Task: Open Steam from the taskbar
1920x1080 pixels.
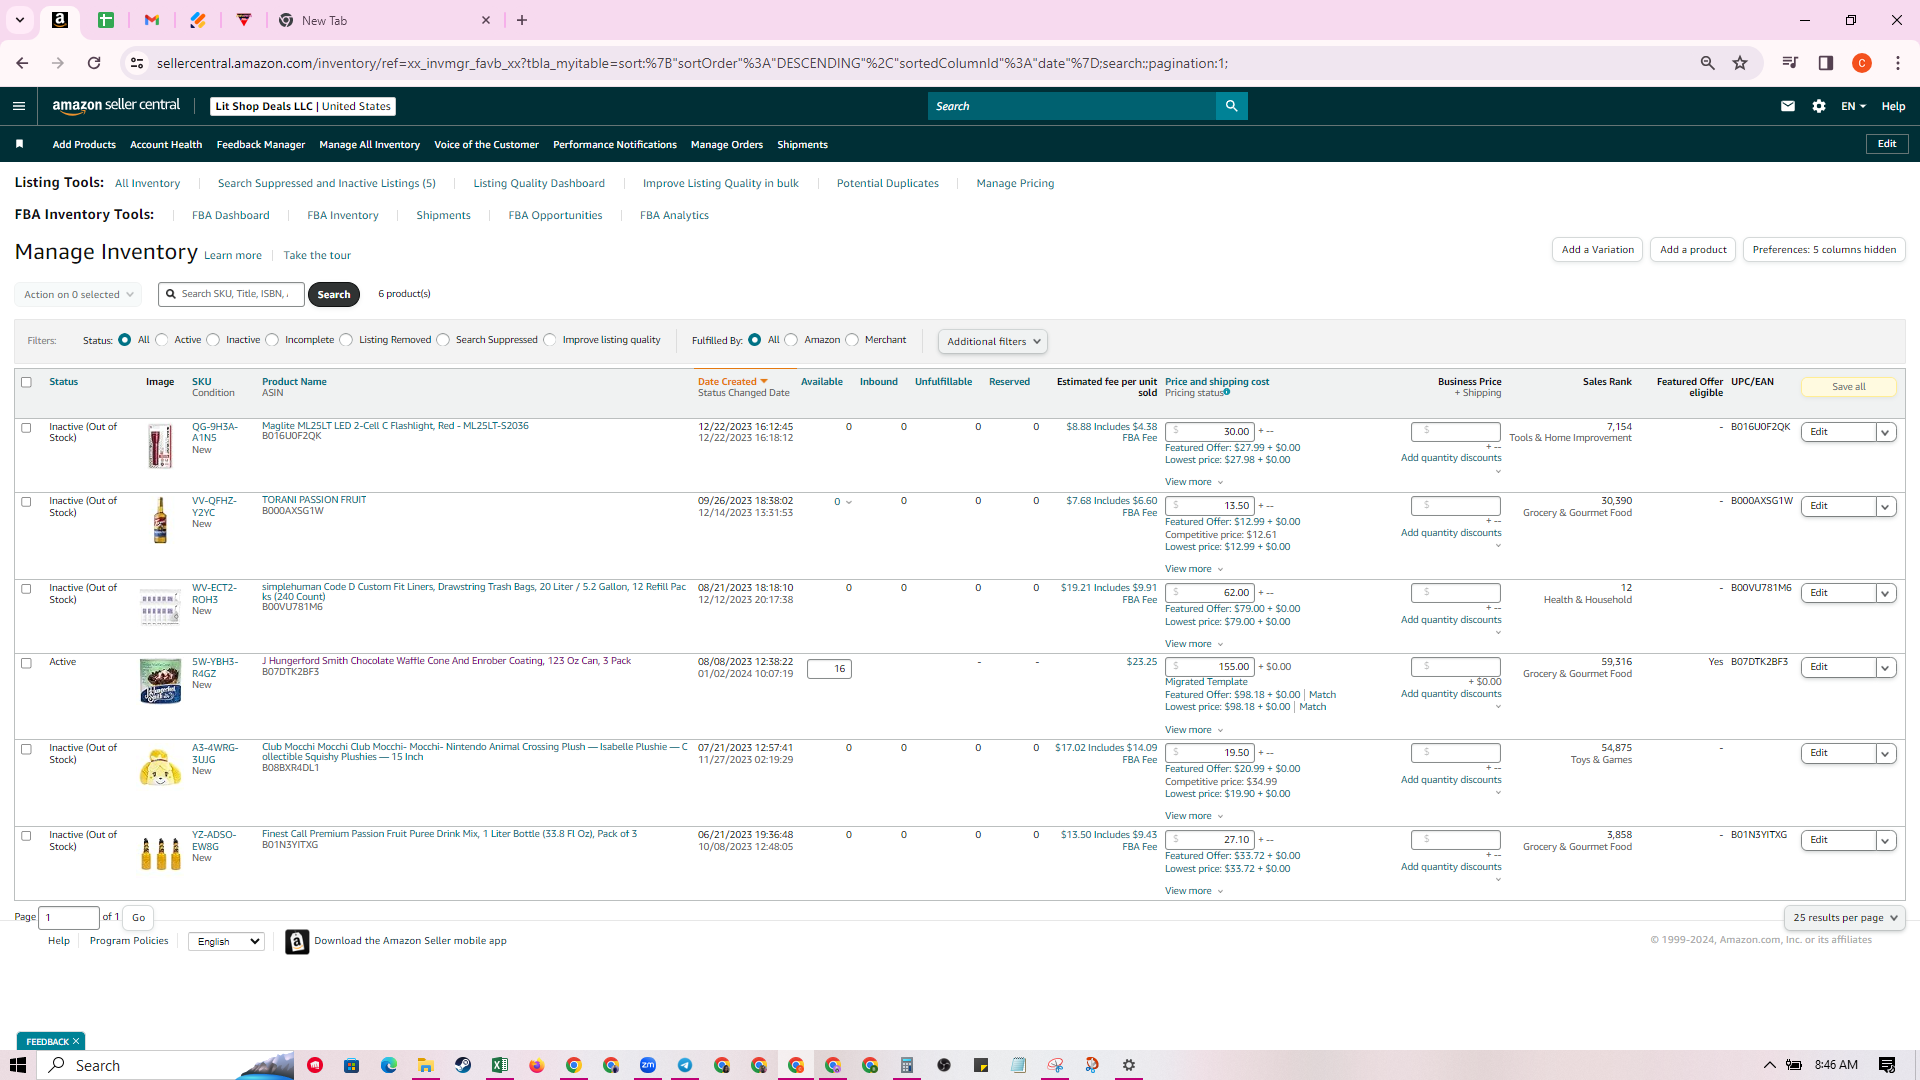Action: [x=462, y=1065]
